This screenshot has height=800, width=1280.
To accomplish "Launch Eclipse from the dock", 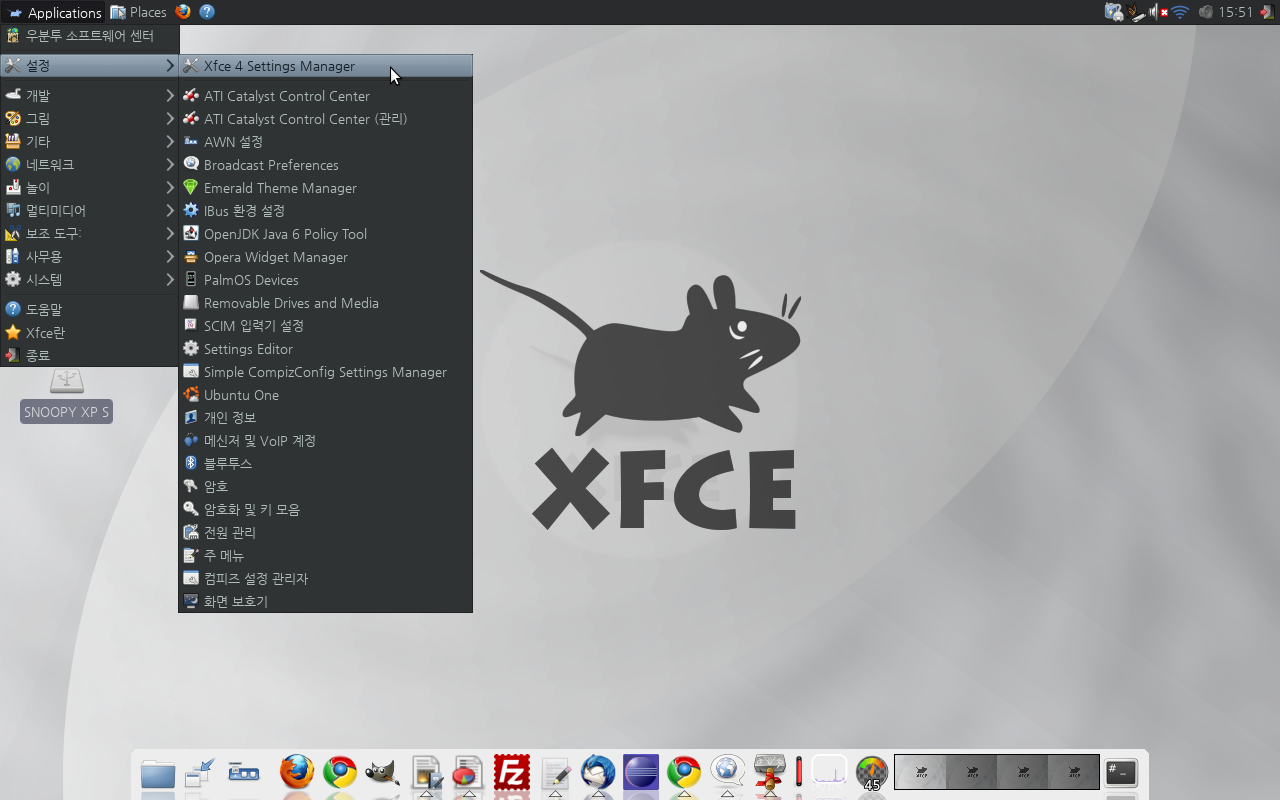I will coord(641,772).
